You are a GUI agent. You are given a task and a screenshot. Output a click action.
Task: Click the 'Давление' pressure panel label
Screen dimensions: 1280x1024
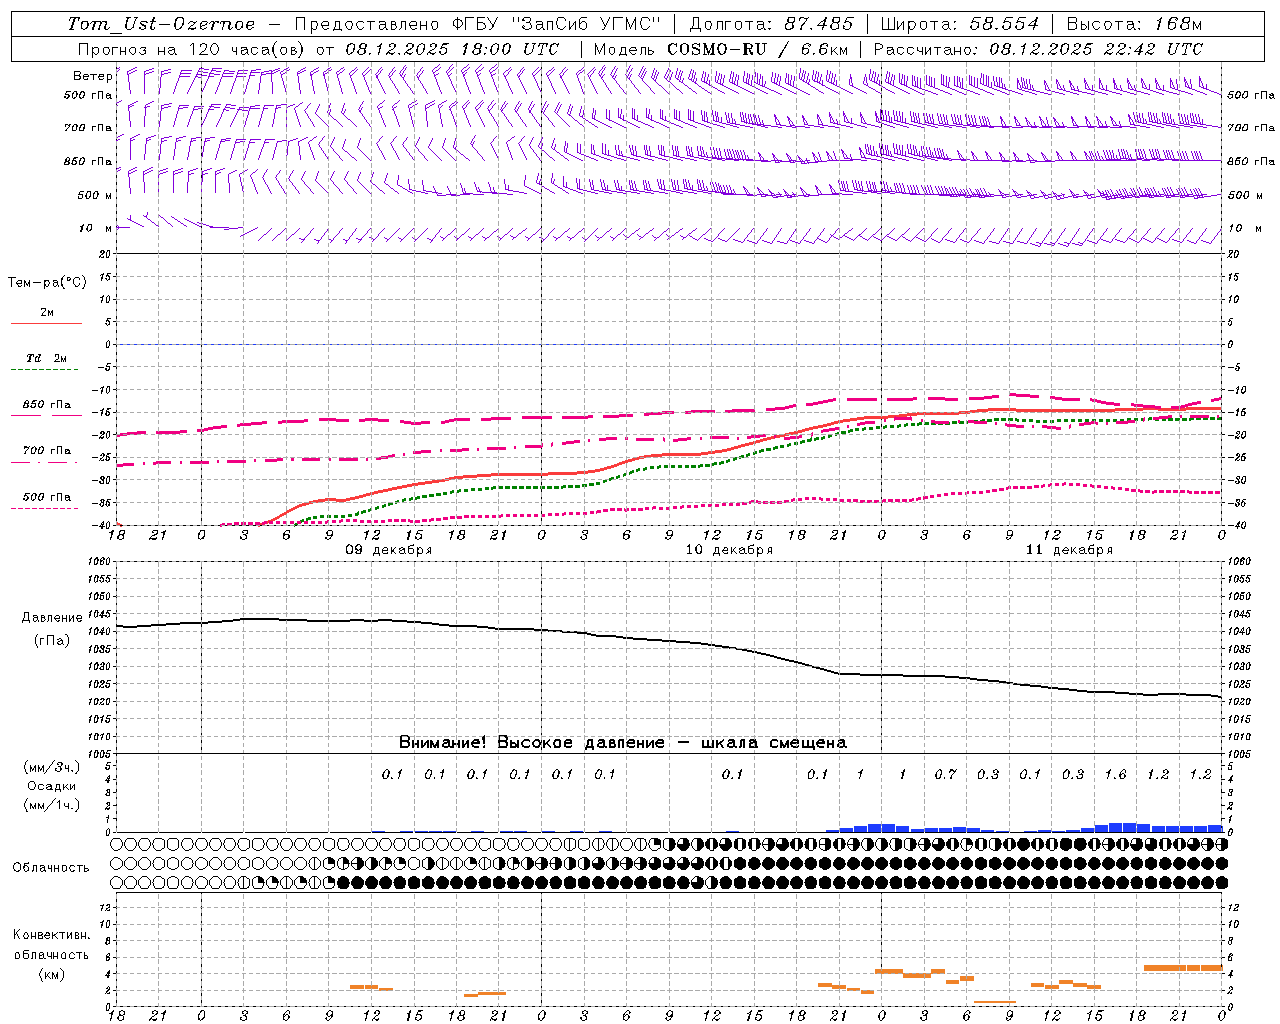point(52,618)
